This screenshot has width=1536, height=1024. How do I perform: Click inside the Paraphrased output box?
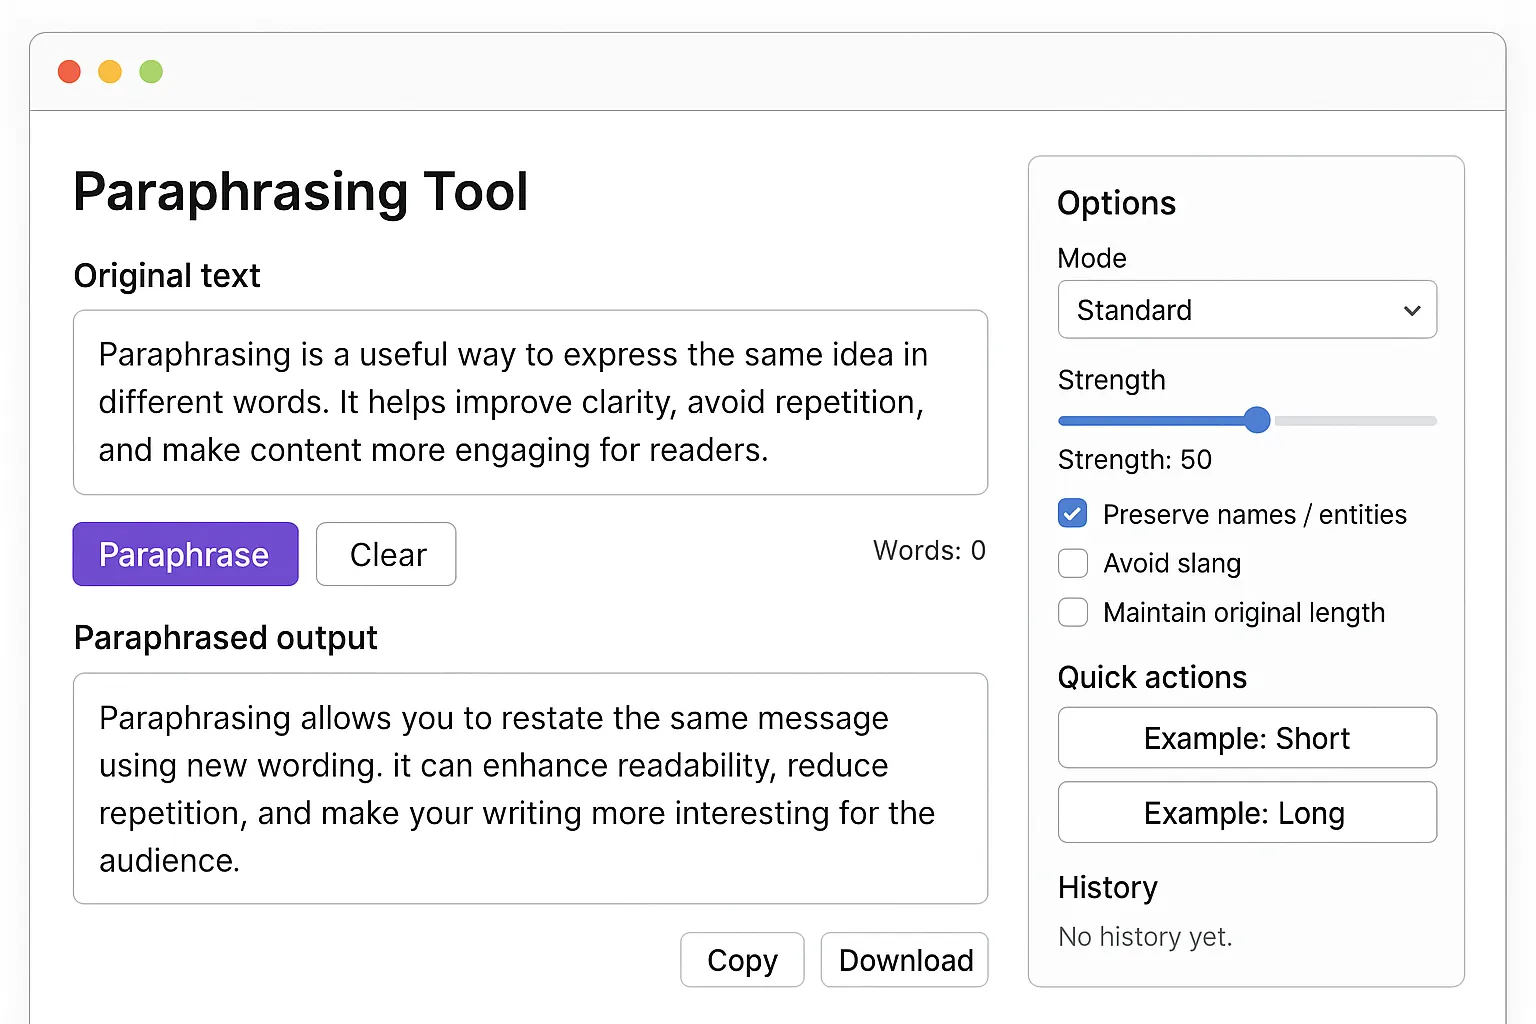point(530,788)
